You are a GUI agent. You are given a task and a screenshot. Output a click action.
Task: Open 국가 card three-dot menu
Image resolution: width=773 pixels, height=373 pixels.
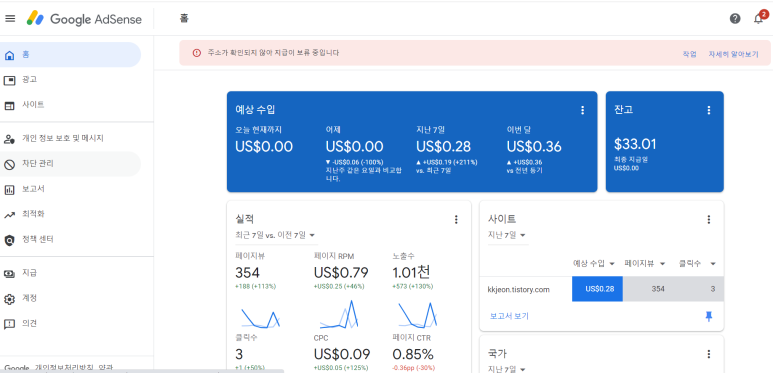point(709,354)
